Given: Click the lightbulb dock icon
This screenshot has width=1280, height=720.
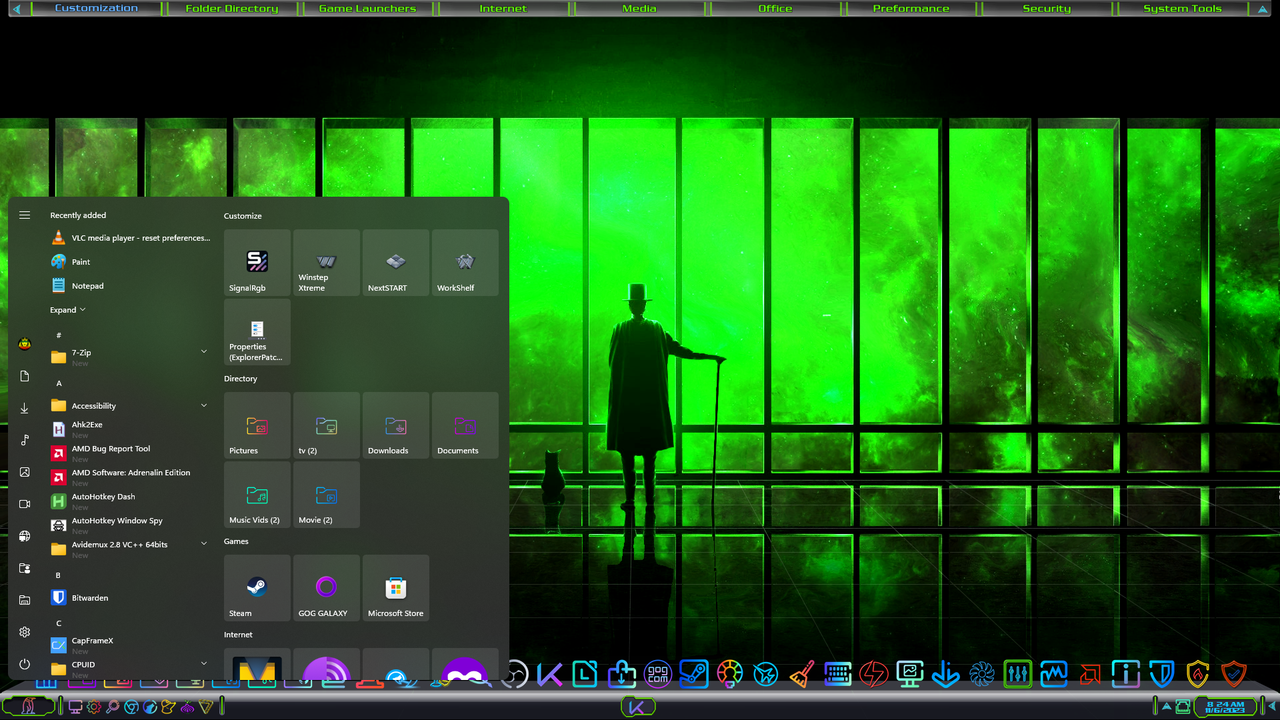Looking at the screenshot, I should [730, 674].
